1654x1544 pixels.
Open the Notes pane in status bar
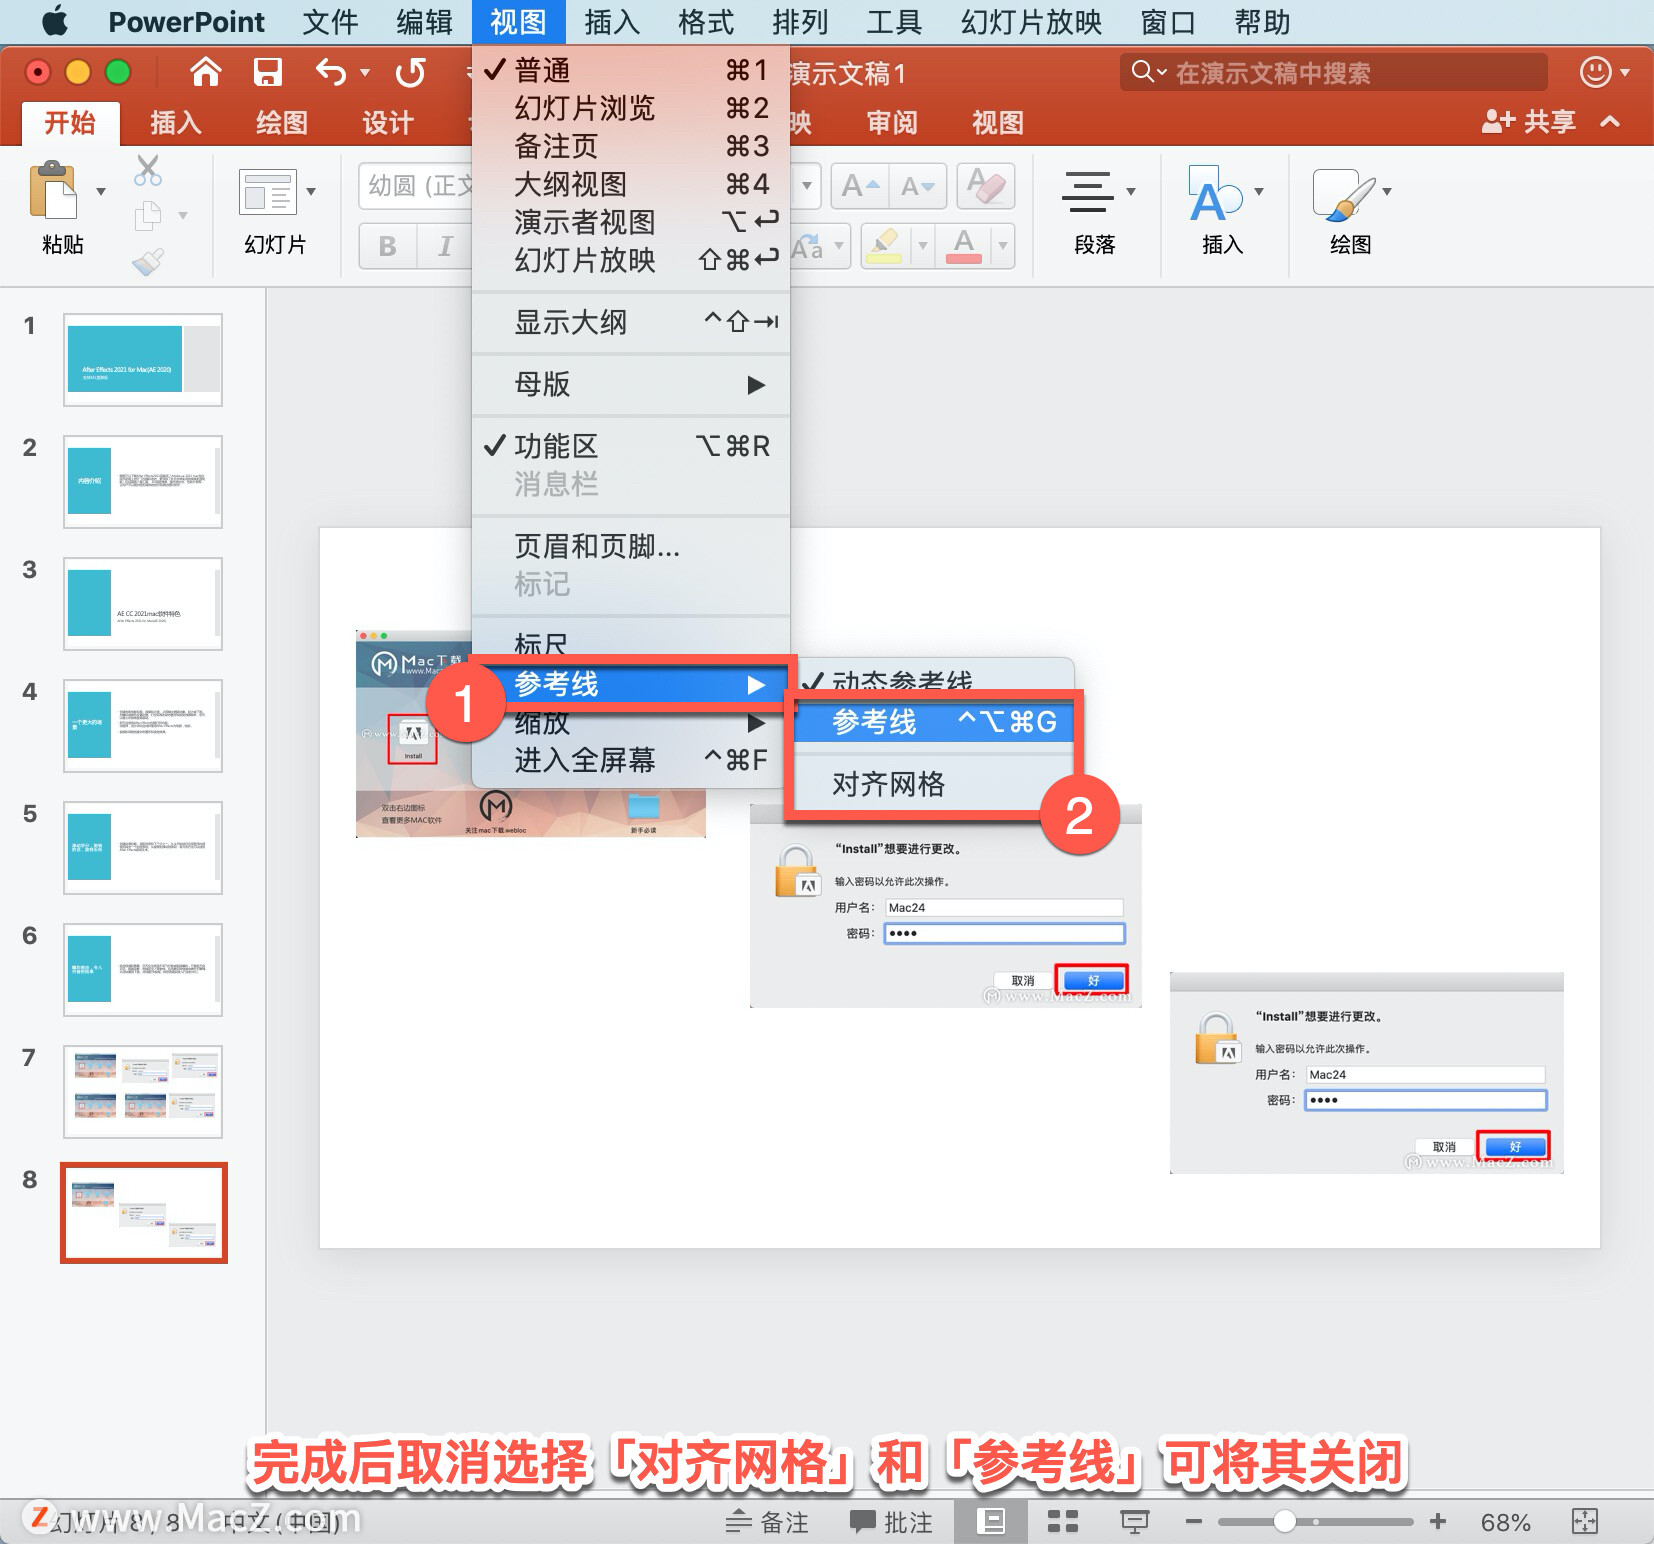pyautogui.click(x=767, y=1522)
